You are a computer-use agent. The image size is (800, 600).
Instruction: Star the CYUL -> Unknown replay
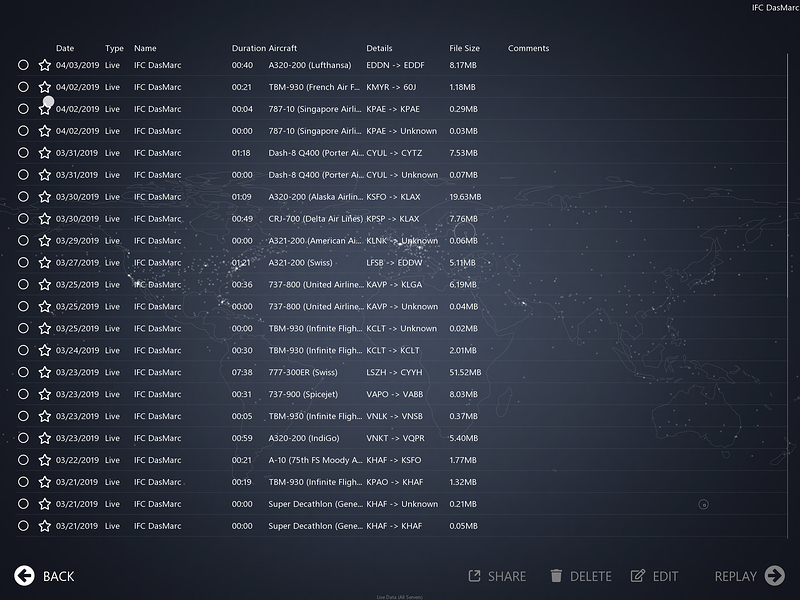pos(45,175)
